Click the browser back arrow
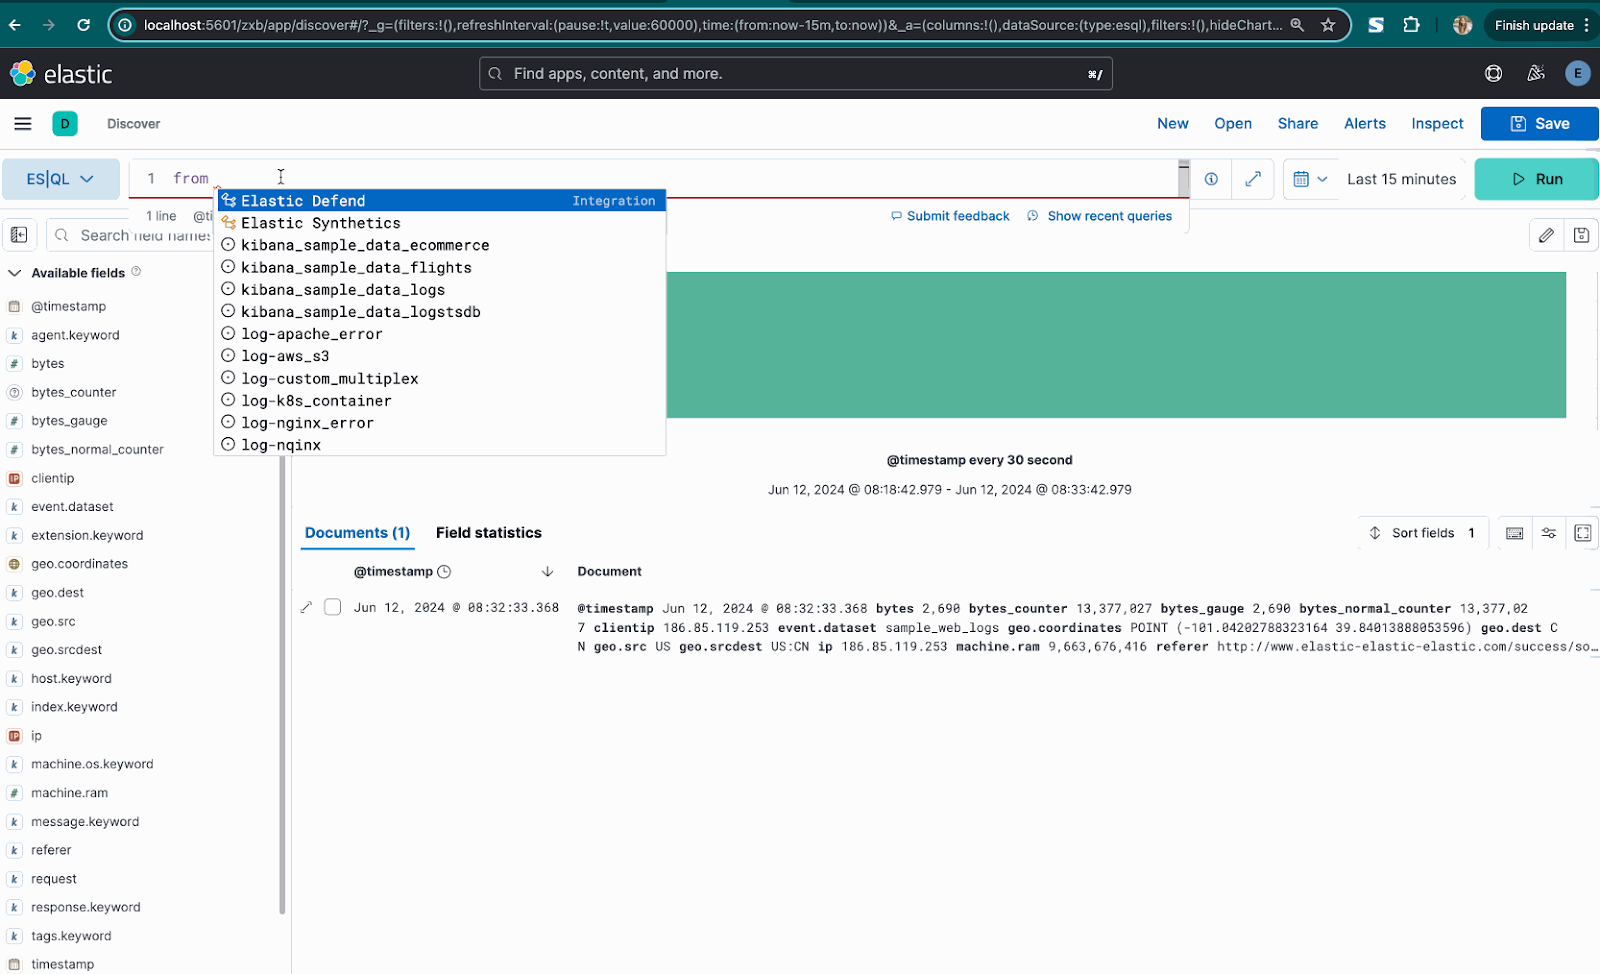Image resolution: width=1600 pixels, height=974 pixels. [15, 25]
